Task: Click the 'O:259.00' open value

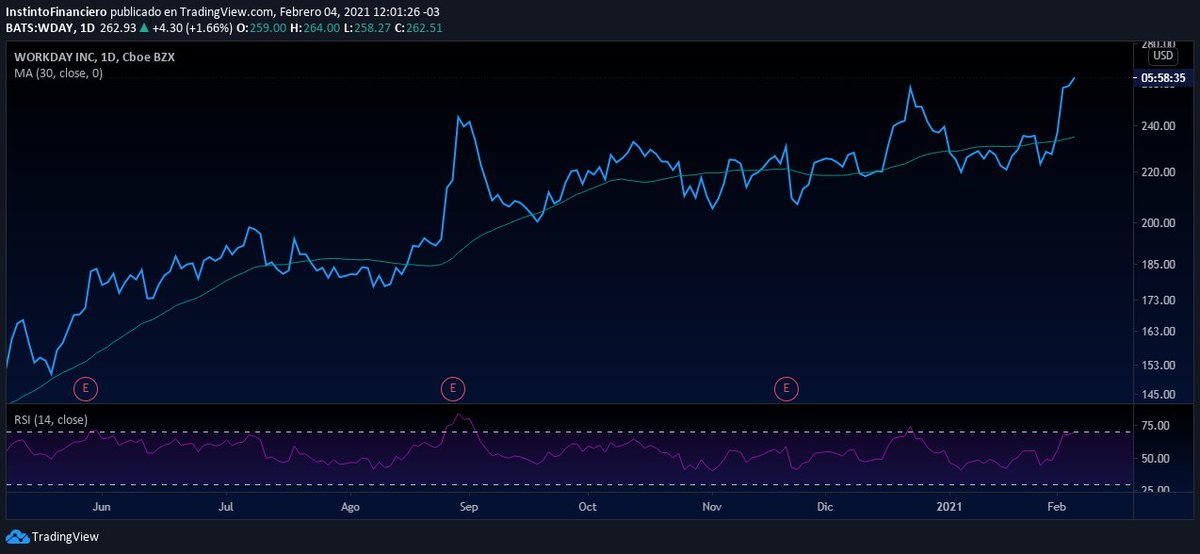Action: (261, 27)
